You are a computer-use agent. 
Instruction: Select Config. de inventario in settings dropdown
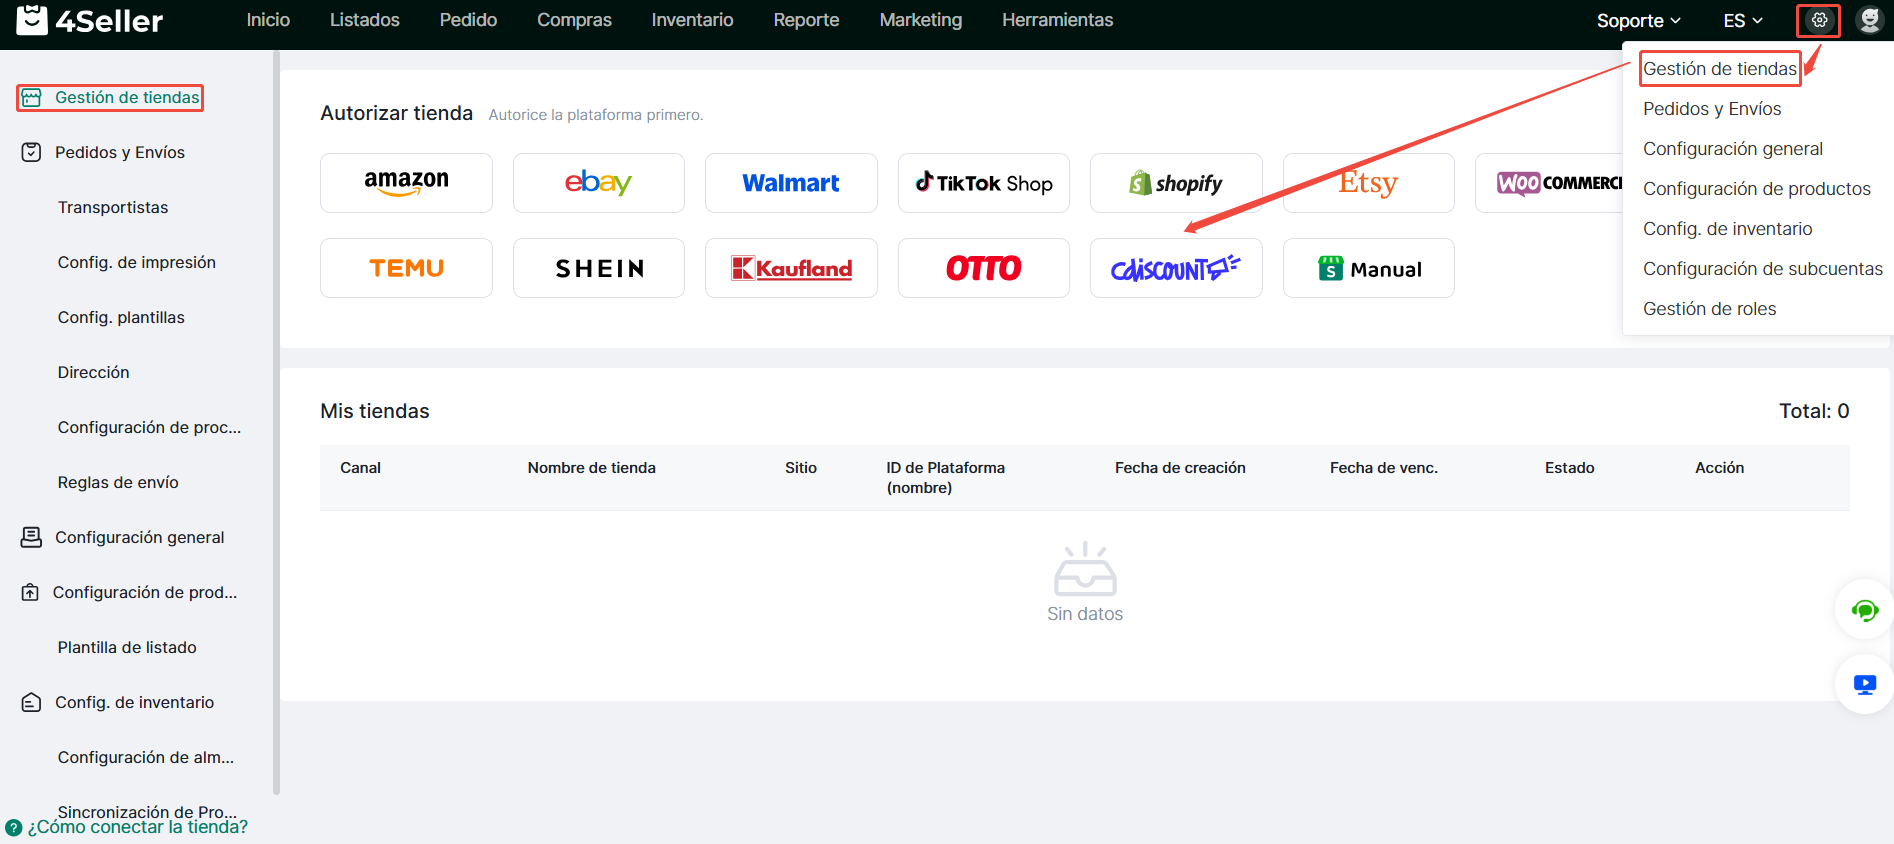click(x=1727, y=229)
